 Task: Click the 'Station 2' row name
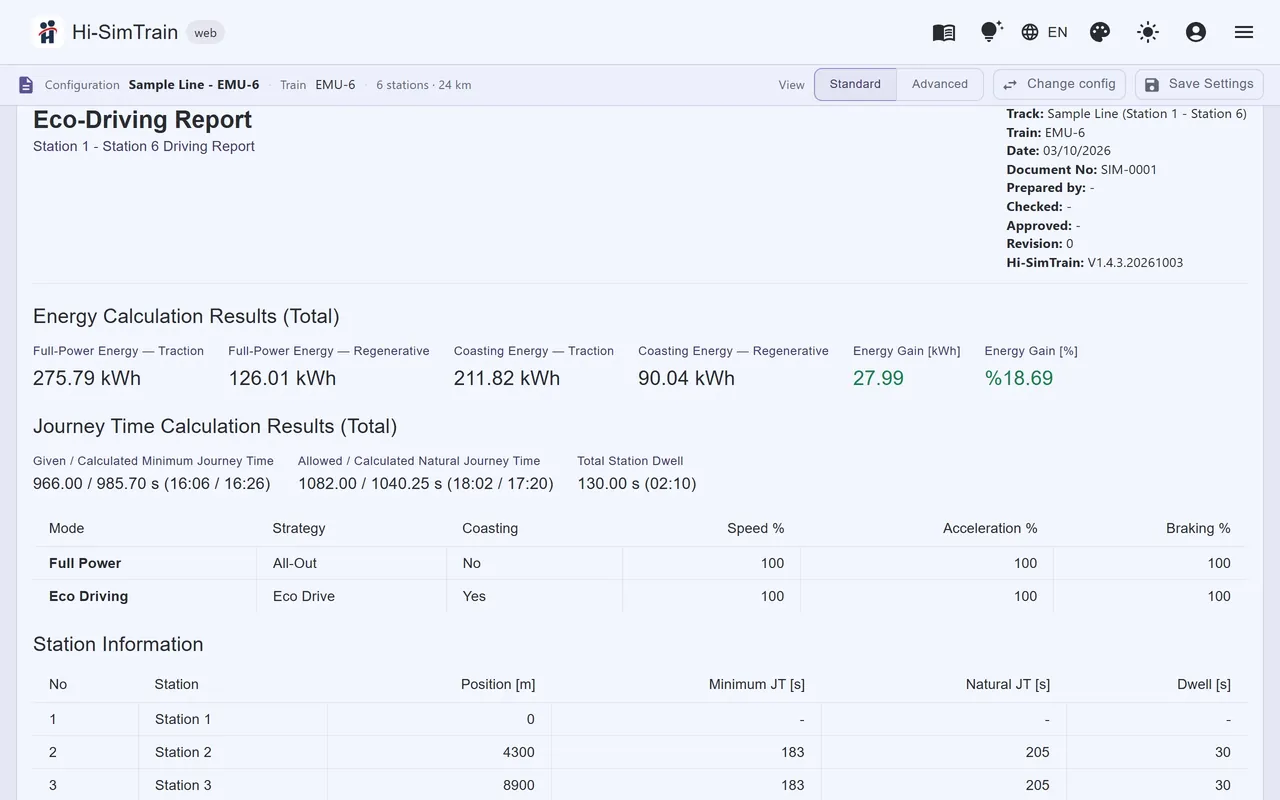[183, 752]
